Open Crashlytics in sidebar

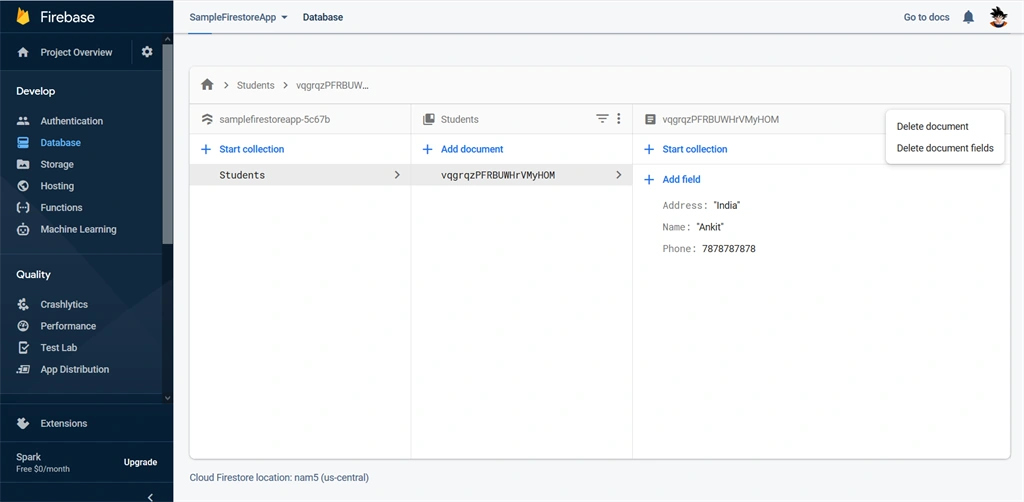tap(64, 304)
